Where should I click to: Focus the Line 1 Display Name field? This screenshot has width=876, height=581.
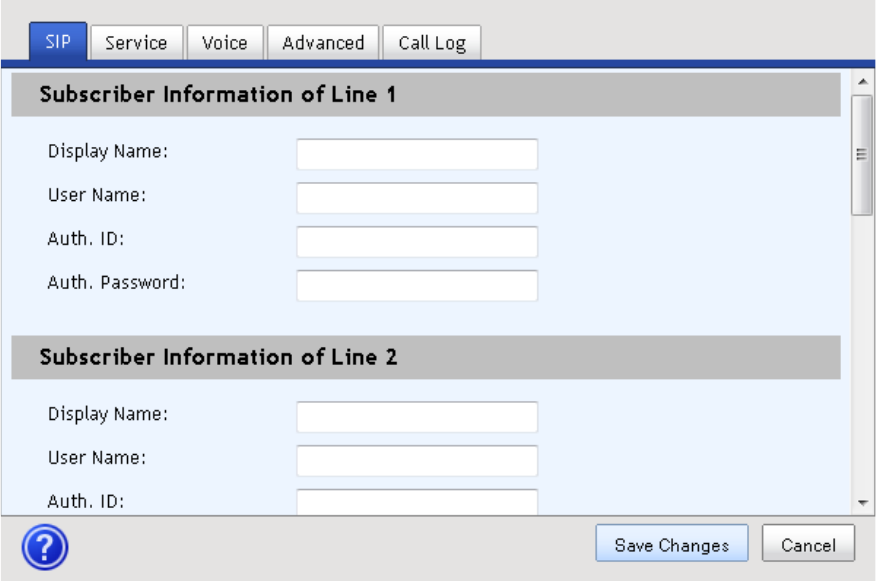(417, 155)
